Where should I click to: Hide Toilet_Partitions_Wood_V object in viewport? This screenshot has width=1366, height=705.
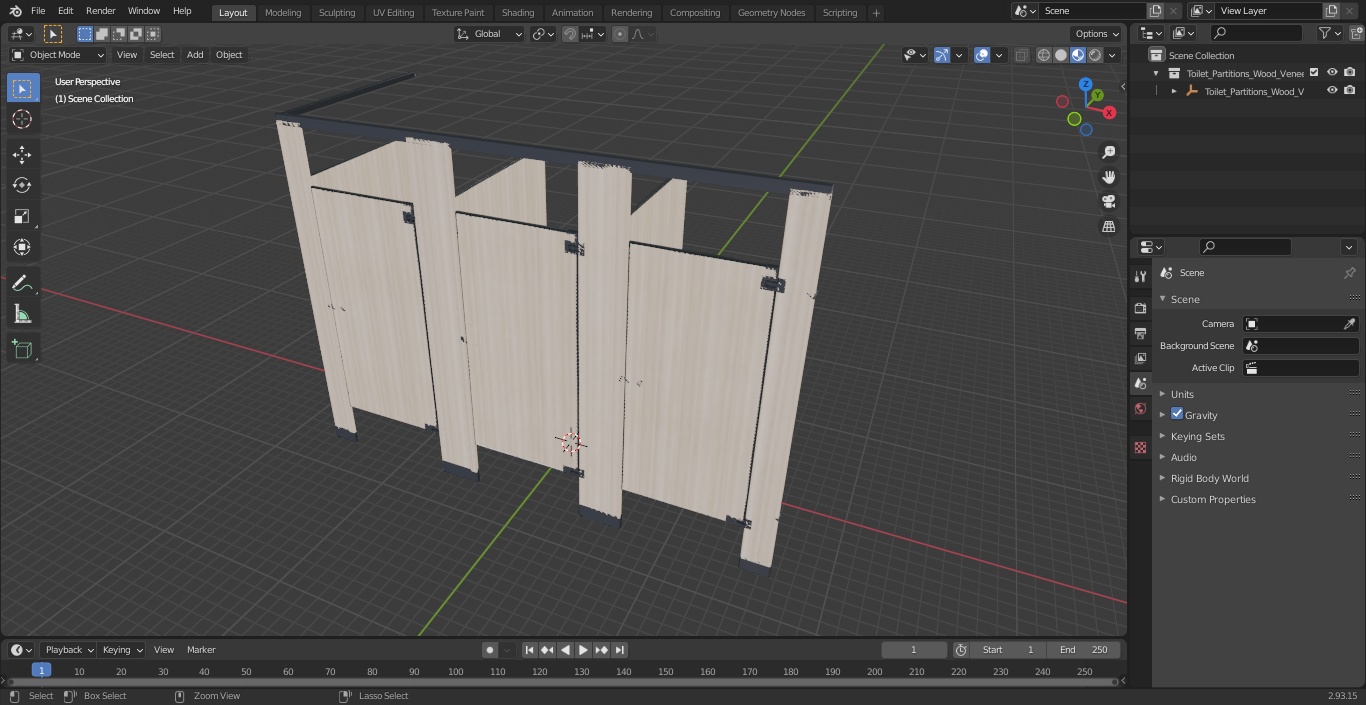pos(1332,91)
